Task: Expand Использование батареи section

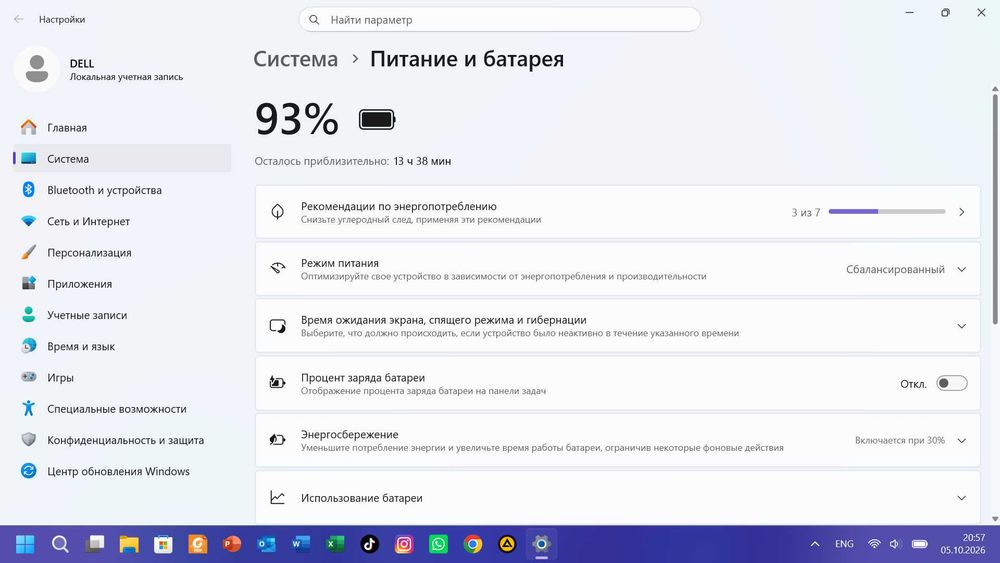Action: [x=617, y=498]
